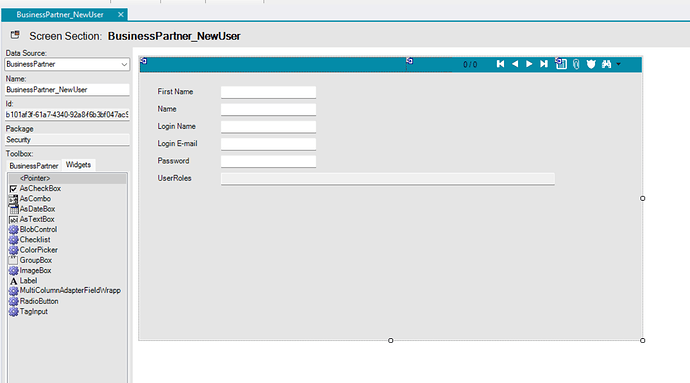The height and width of the screenshot is (383, 690).
Task: Go to next record arrow
Action: pyautogui.click(x=529, y=64)
